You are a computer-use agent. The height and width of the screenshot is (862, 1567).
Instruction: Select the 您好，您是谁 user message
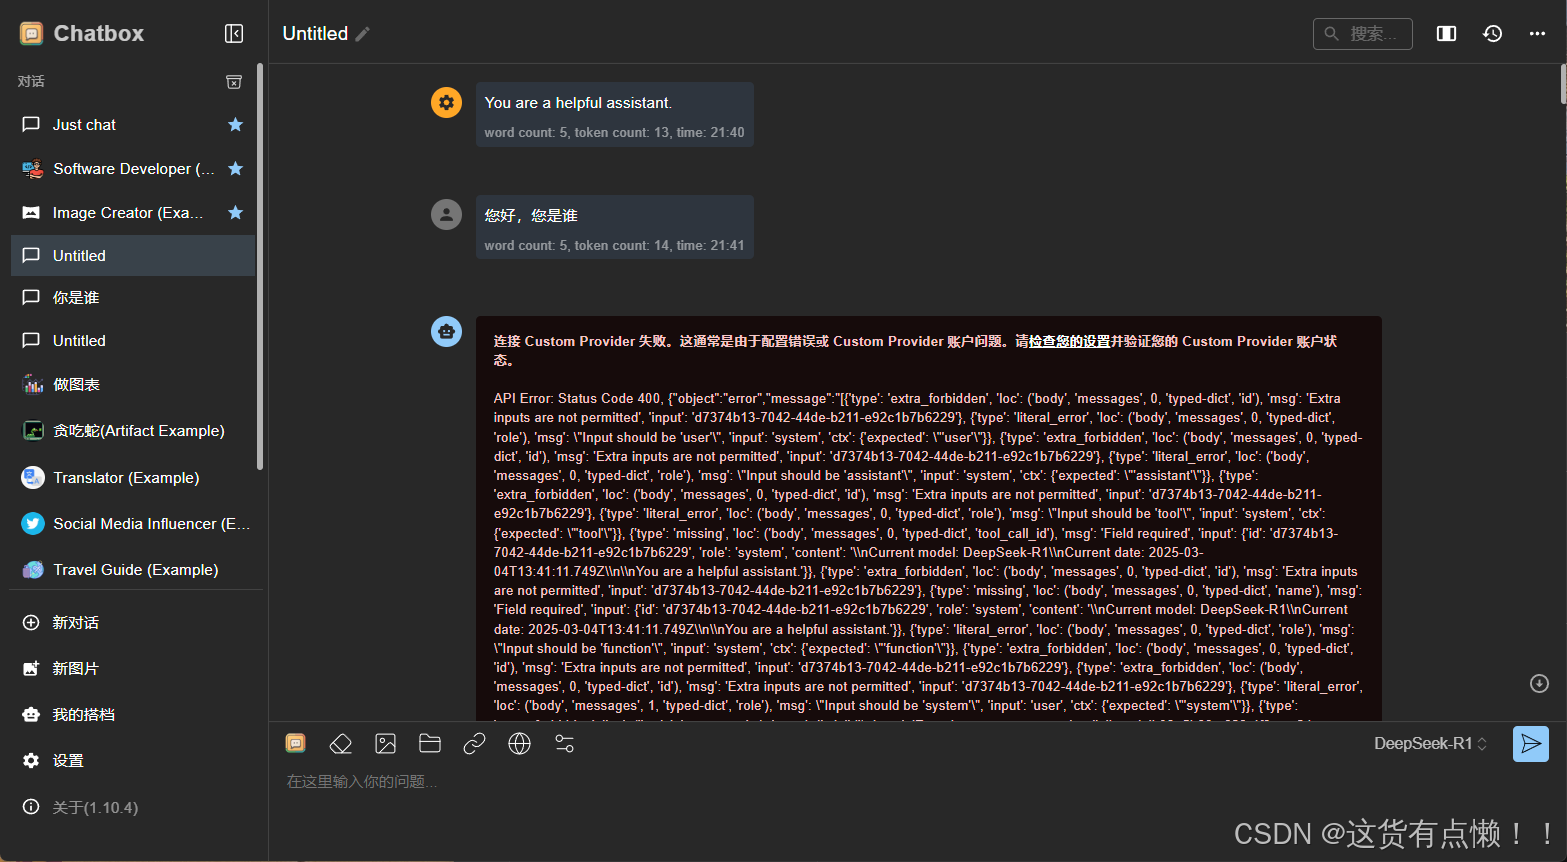coord(614,228)
